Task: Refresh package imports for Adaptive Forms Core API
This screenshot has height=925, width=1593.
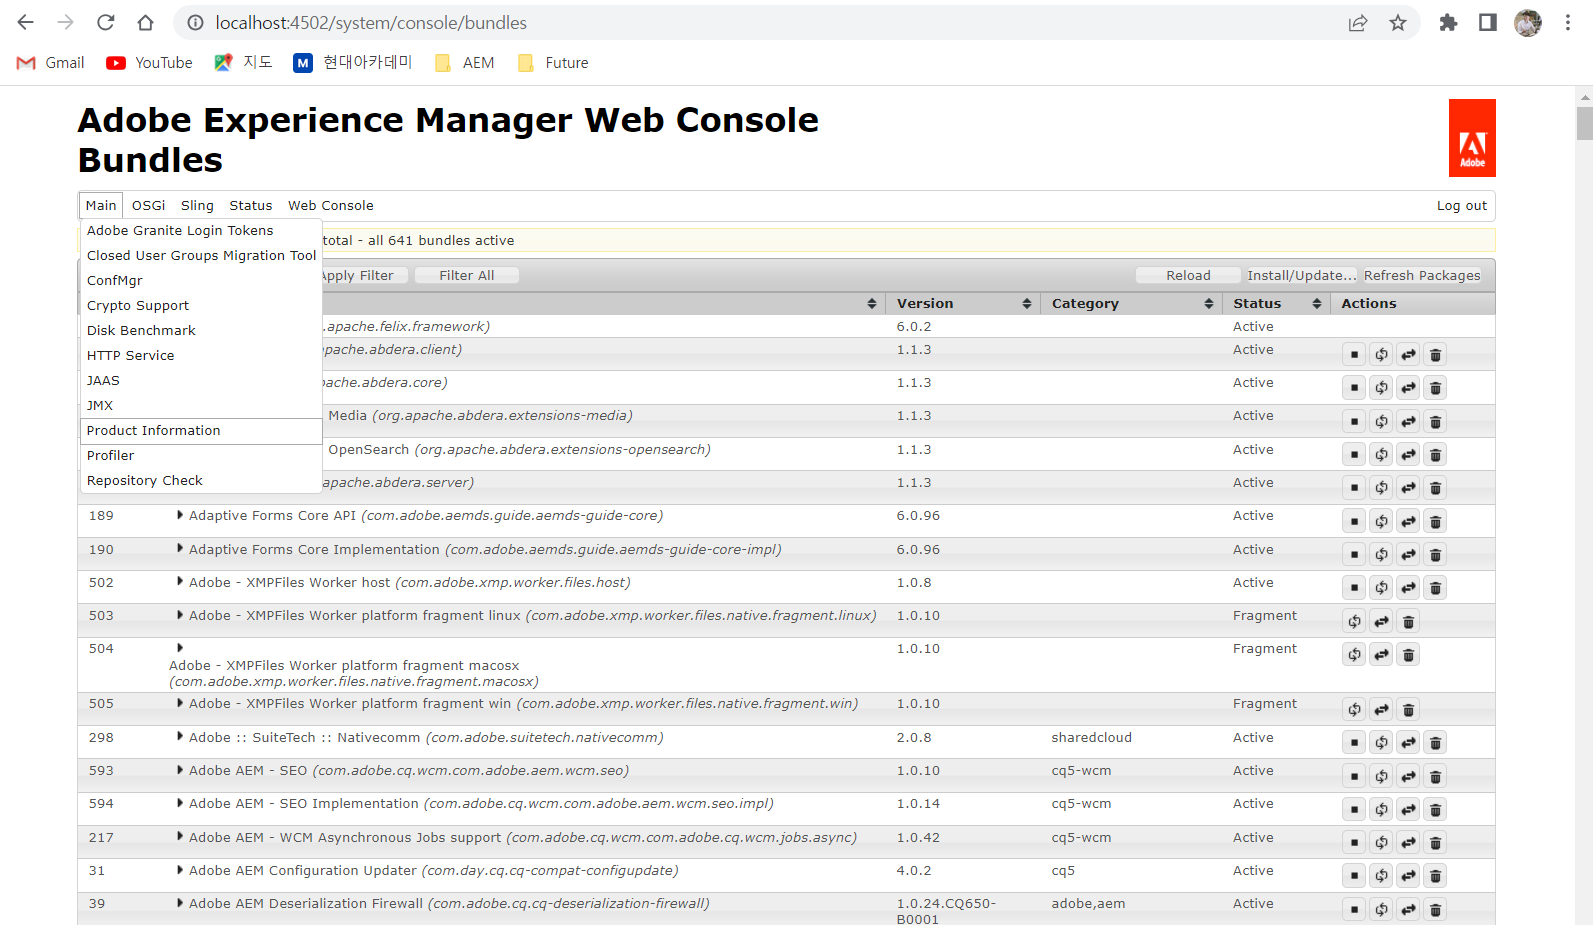Action: click(x=1381, y=521)
